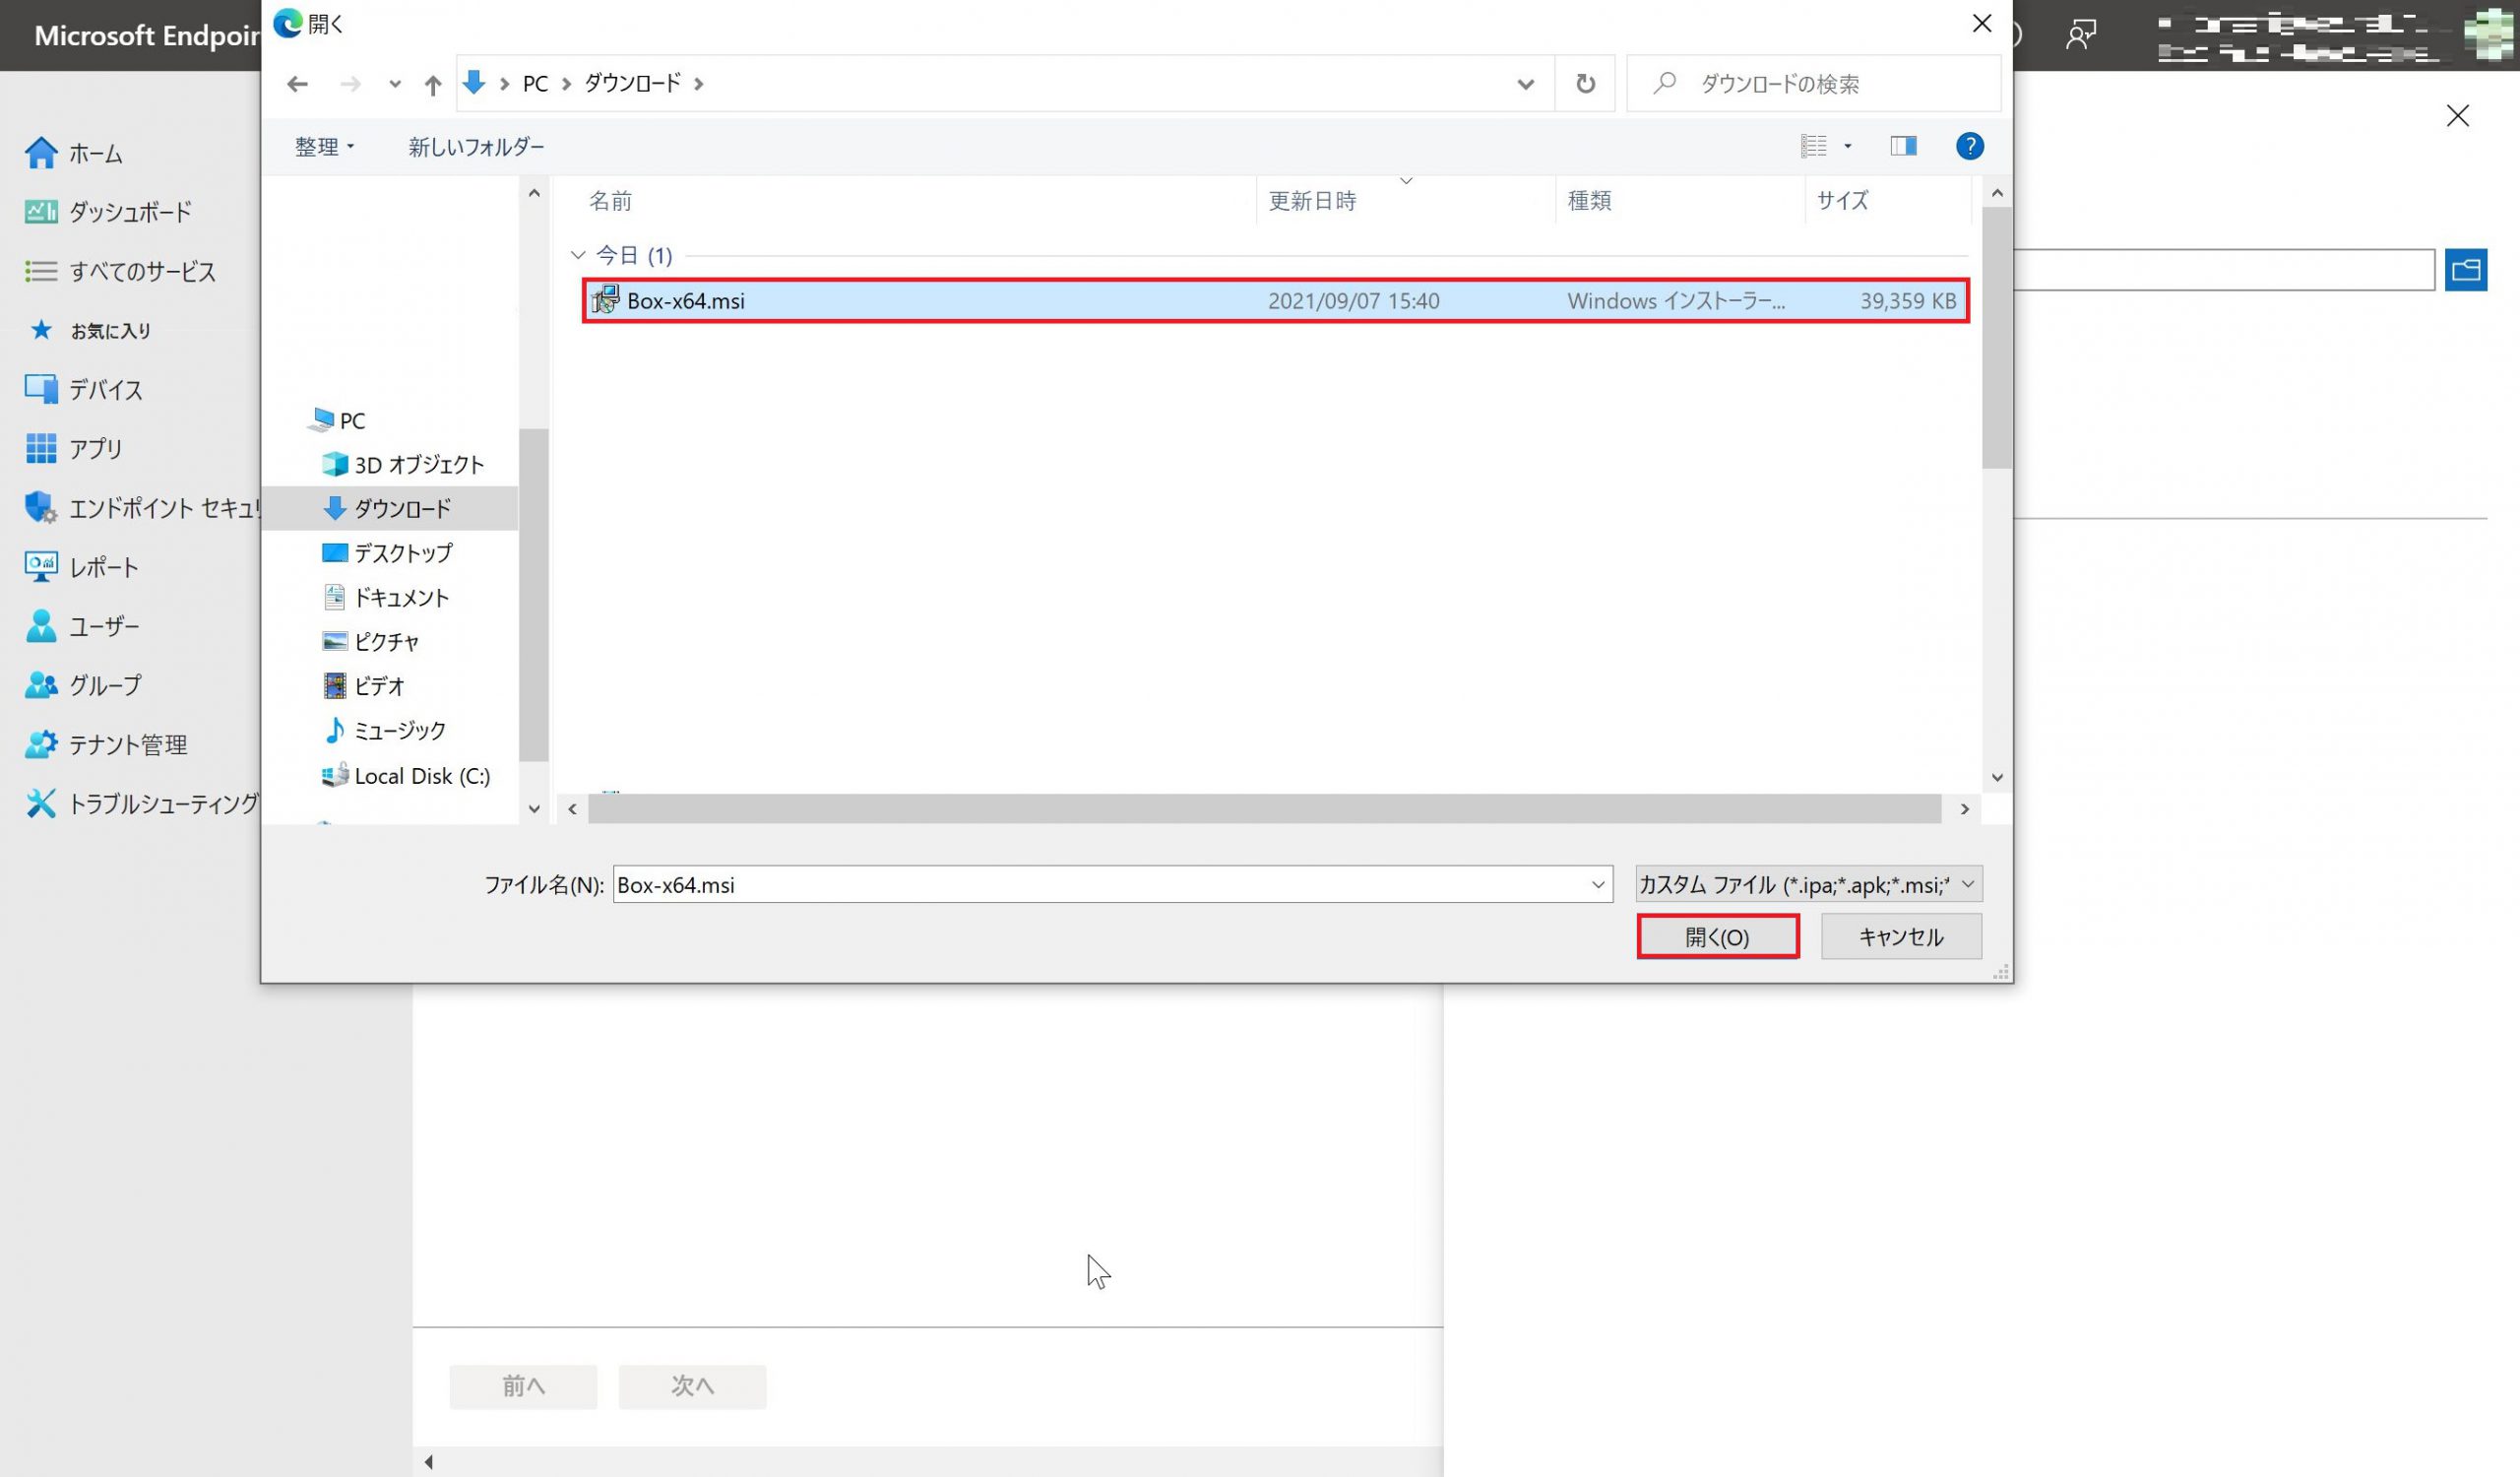Viewport: 2520px width, 1477px height.
Task: Go up one folder level
Action: pyautogui.click(x=432, y=85)
